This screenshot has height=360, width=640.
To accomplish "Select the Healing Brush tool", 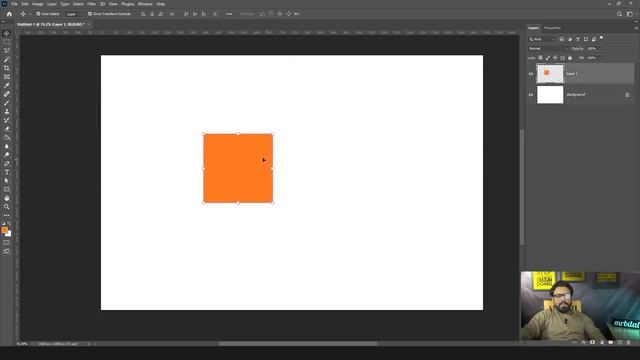I will coord(7,94).
